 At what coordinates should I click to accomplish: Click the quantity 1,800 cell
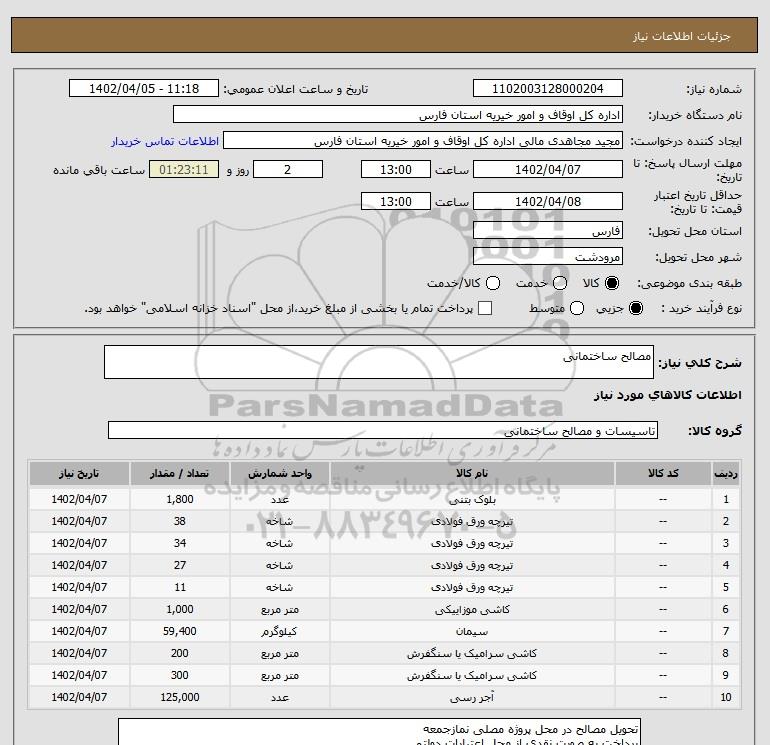coord(180,499)
